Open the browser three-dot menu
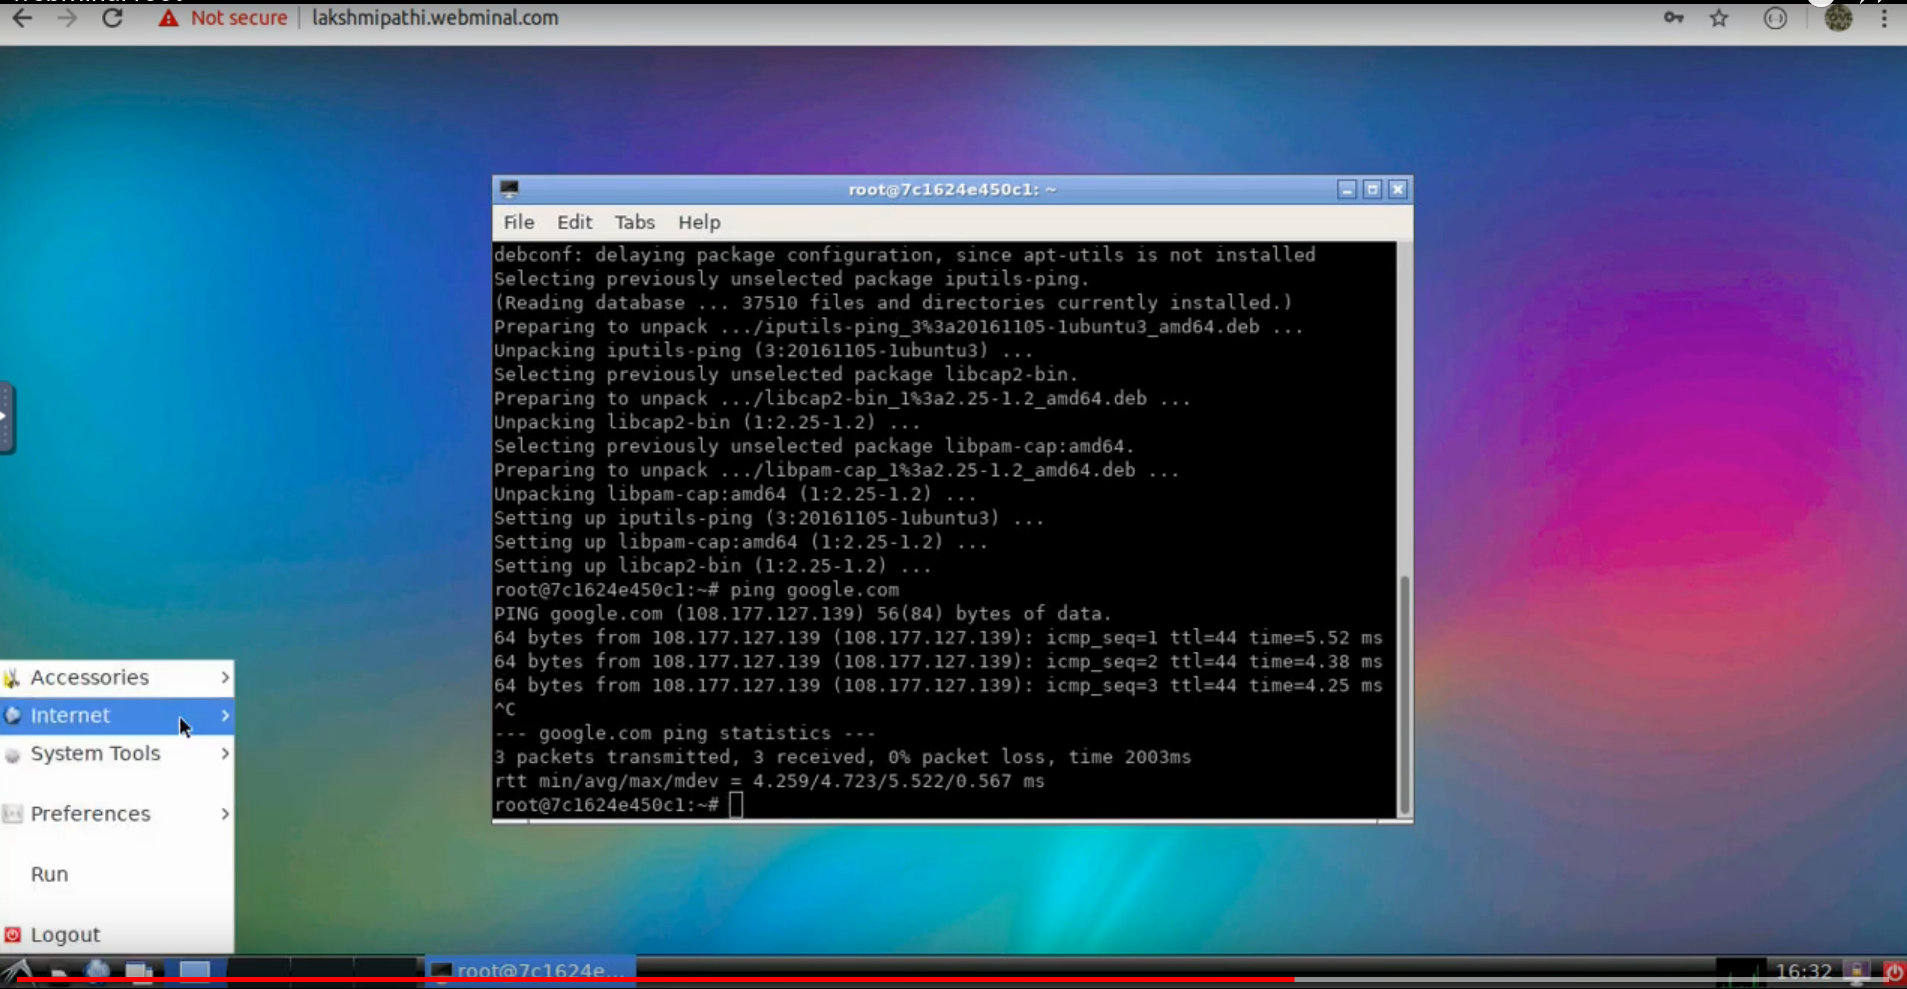 tap(1884, 18)
